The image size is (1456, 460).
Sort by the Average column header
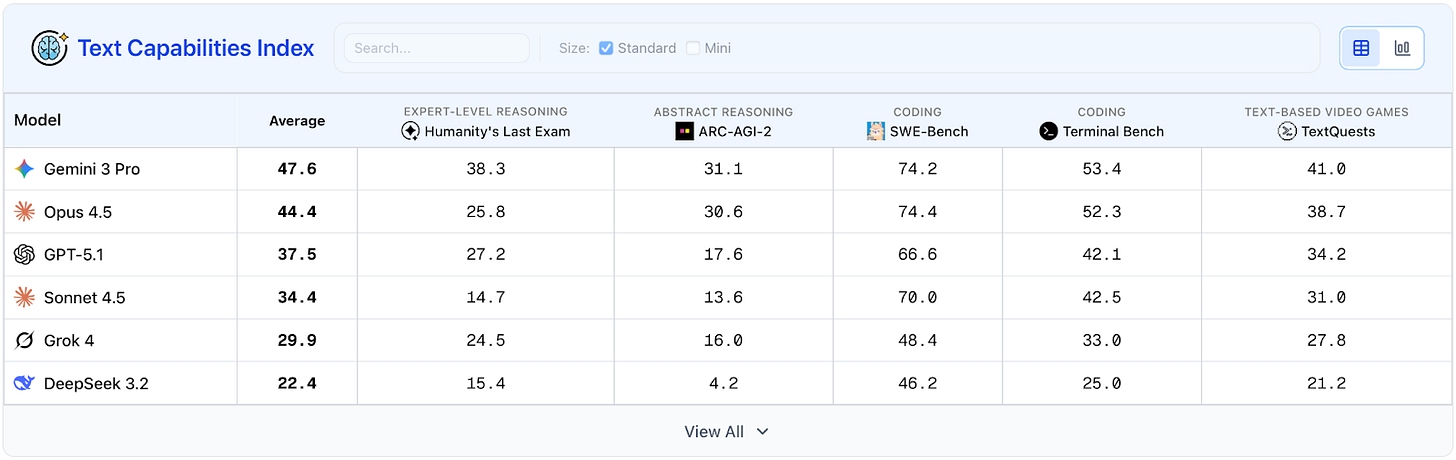[x=297, y=121]
